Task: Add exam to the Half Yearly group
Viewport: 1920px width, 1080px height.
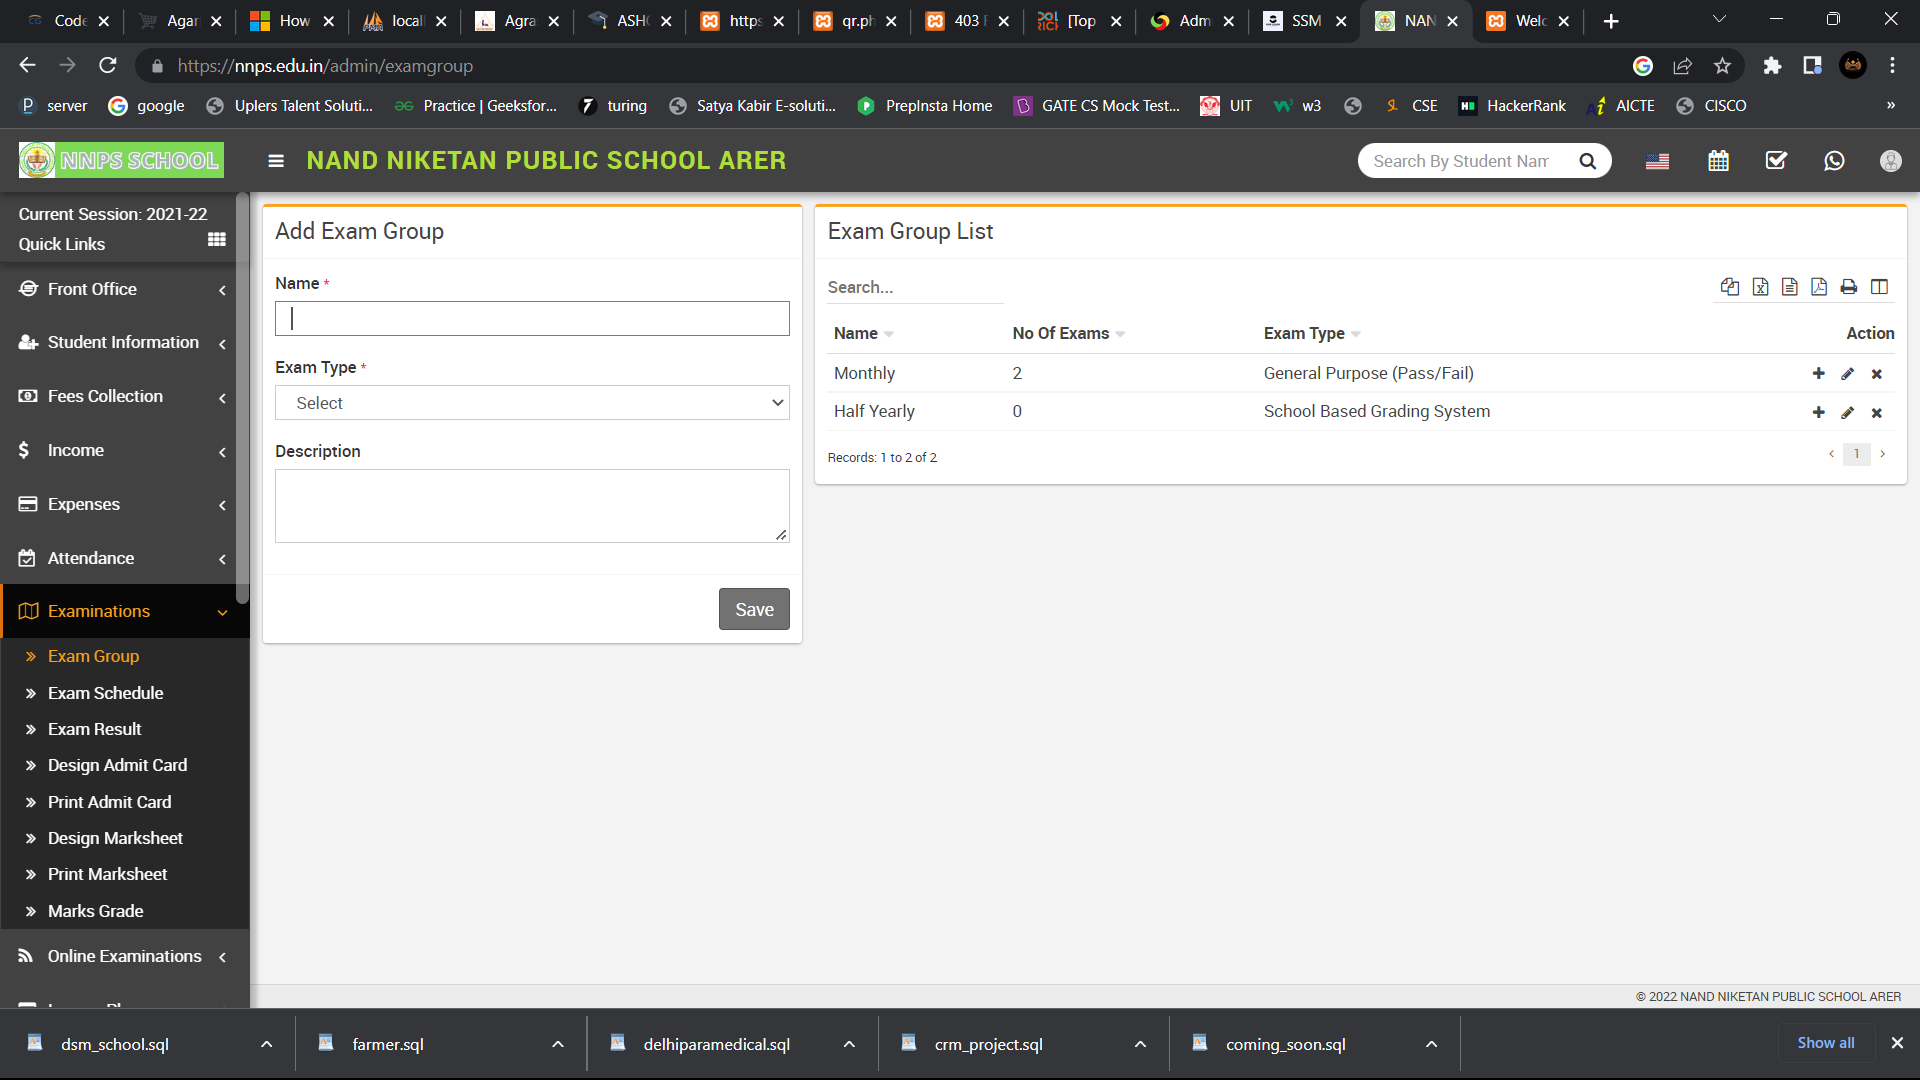Action: click(x=1818, y=412)
